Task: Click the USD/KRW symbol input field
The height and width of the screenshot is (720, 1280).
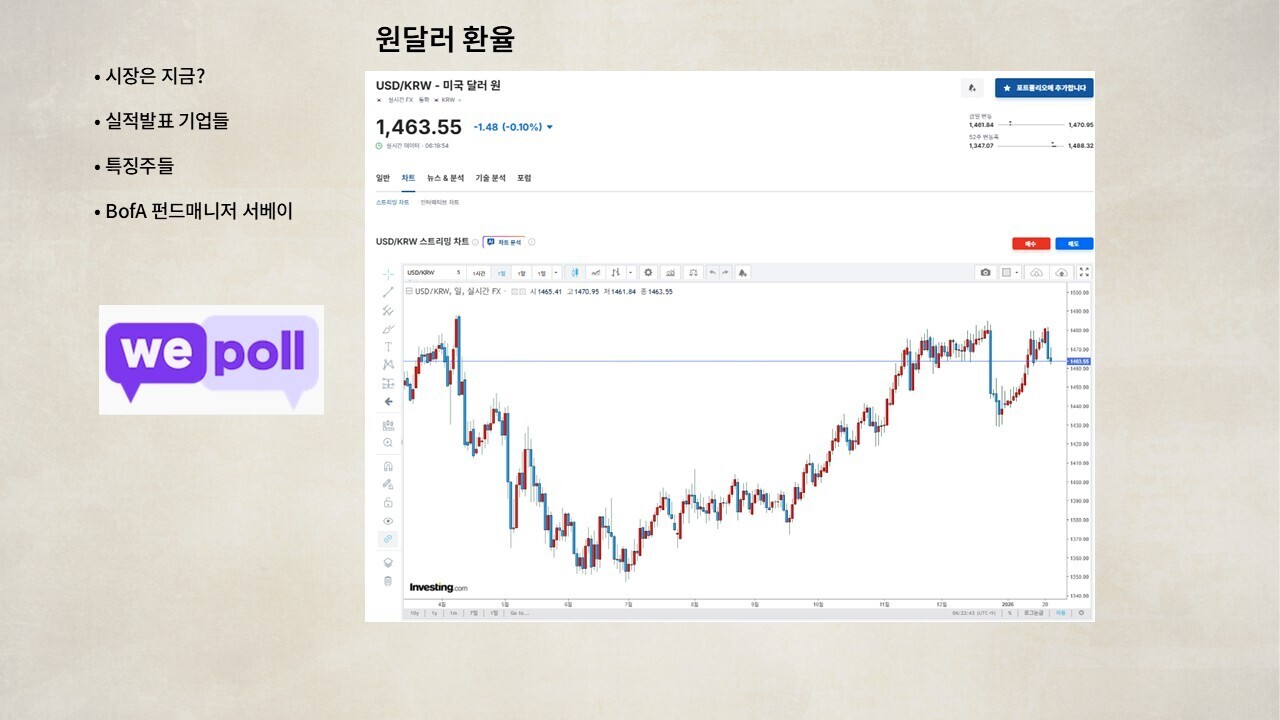Action: 430,272
